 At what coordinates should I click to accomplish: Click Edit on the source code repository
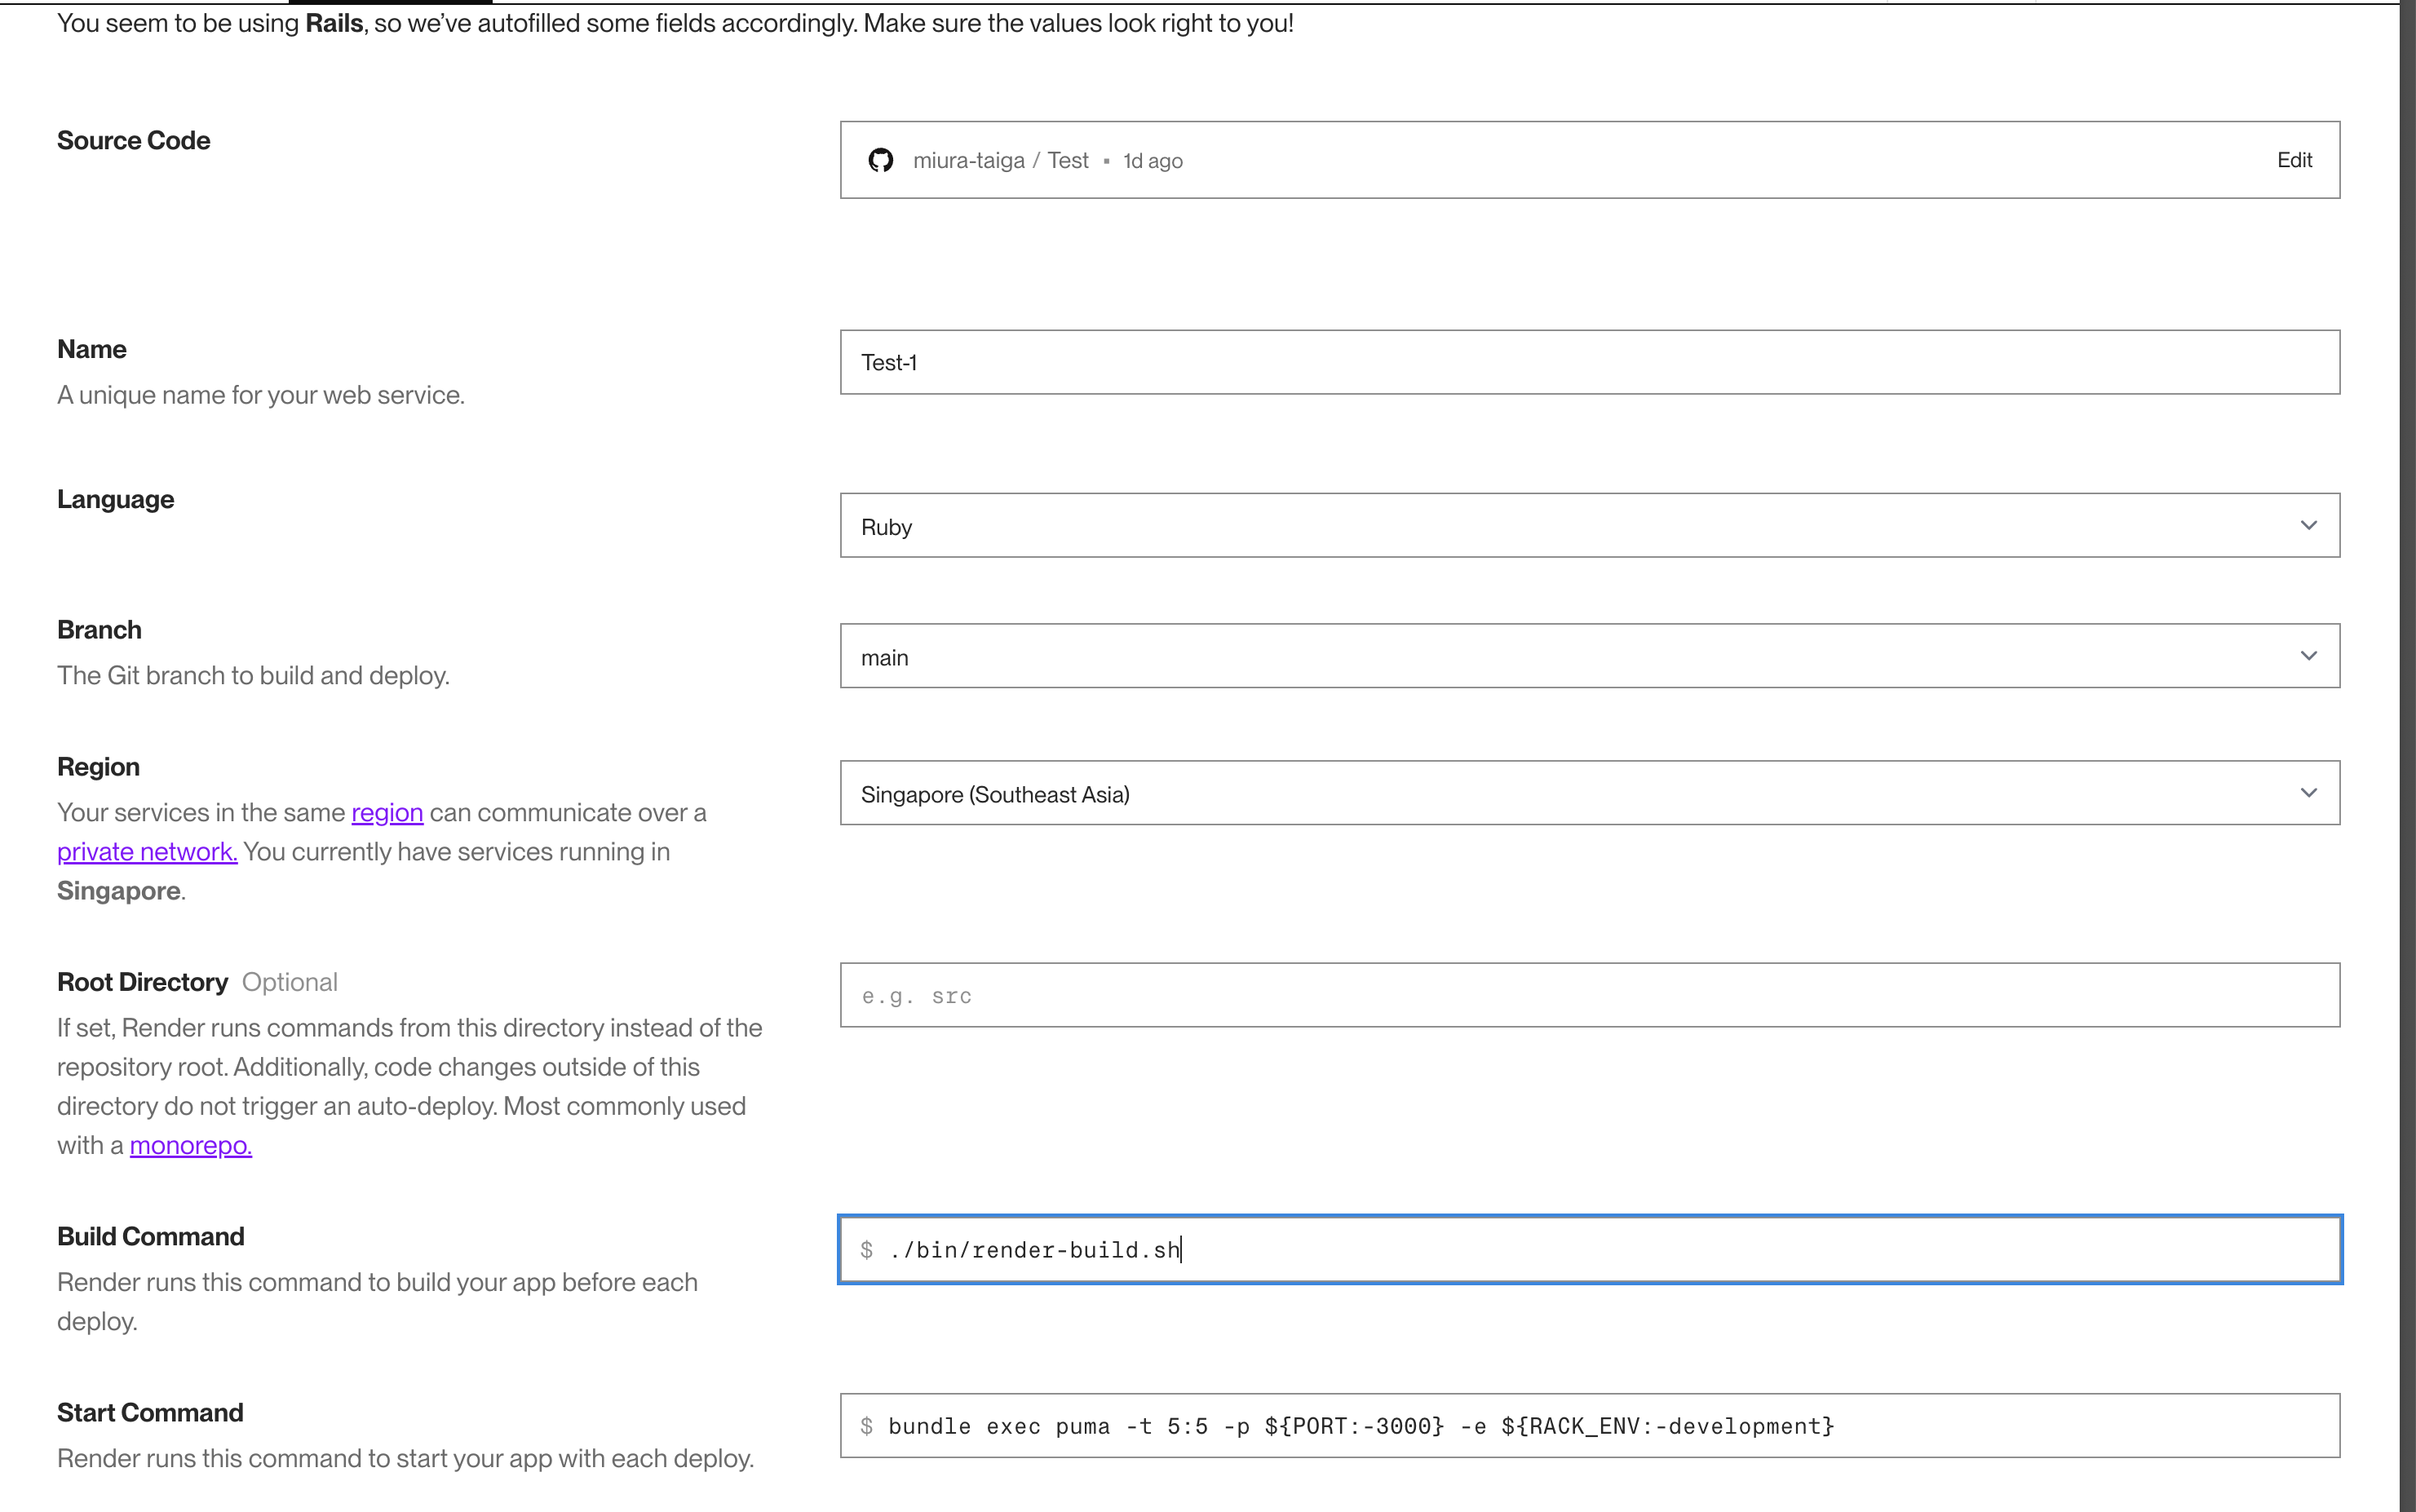coord(2294,160)
